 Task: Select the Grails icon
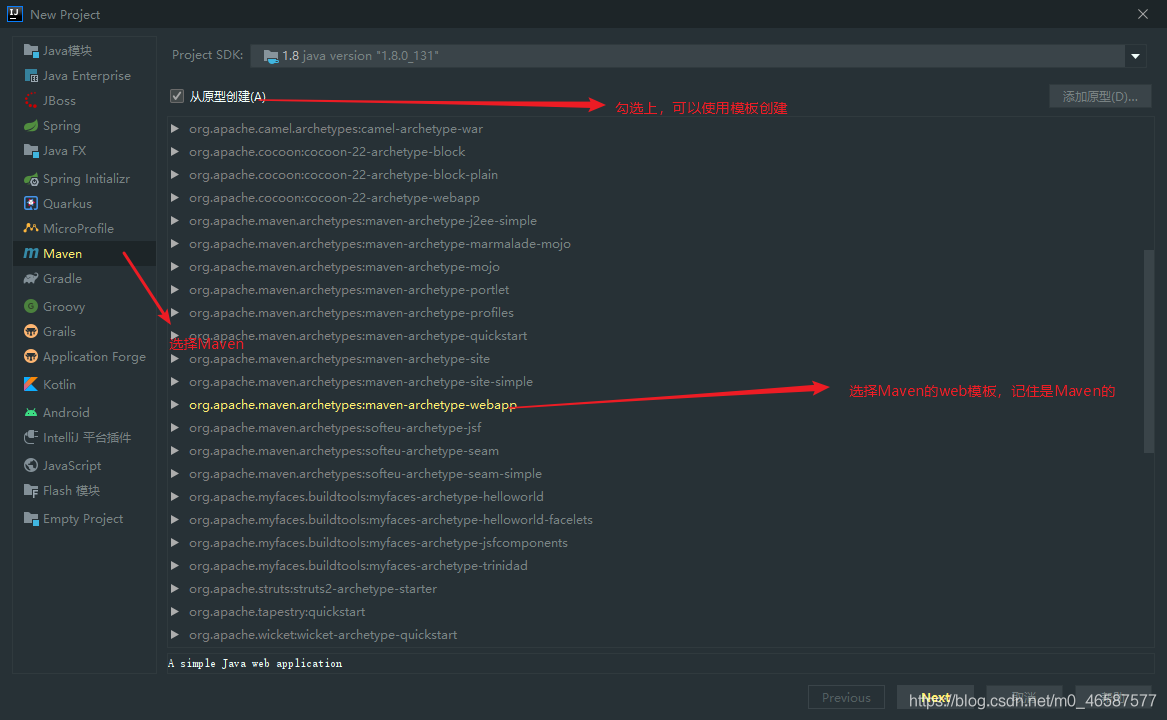pos(31,331)
